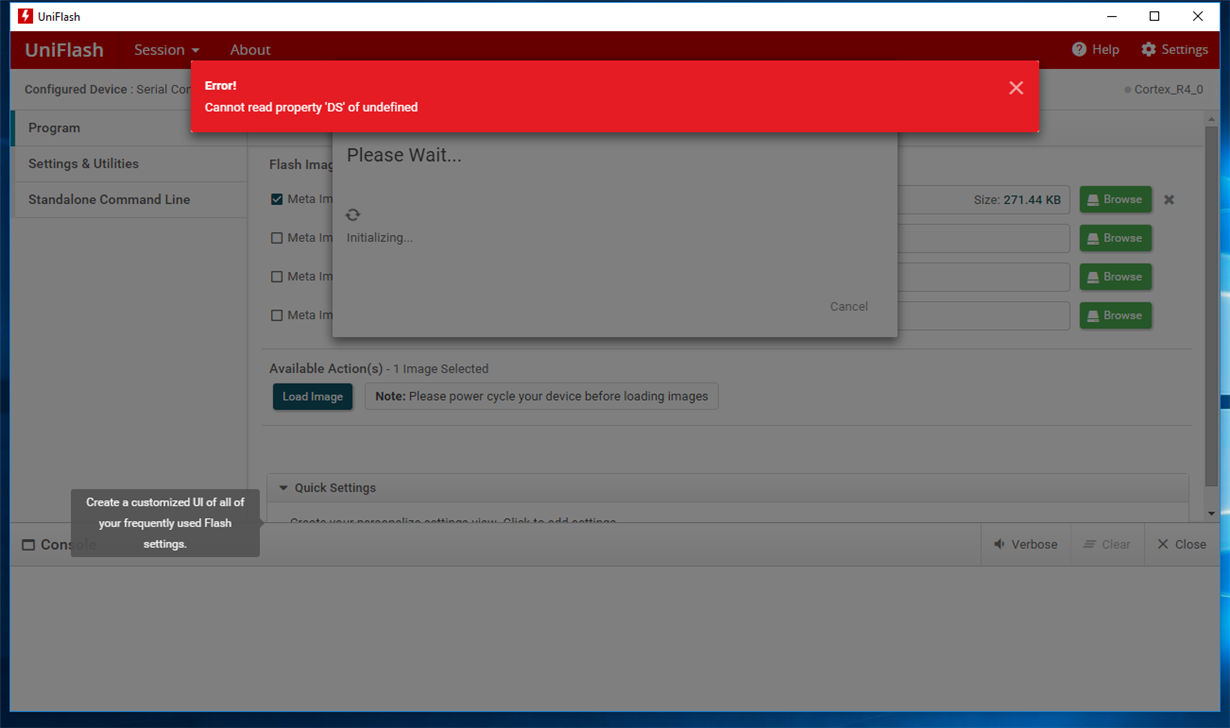Open Settings via the gear icon
Viewport: 1230px width, 728px height.
click(1148, 49)
